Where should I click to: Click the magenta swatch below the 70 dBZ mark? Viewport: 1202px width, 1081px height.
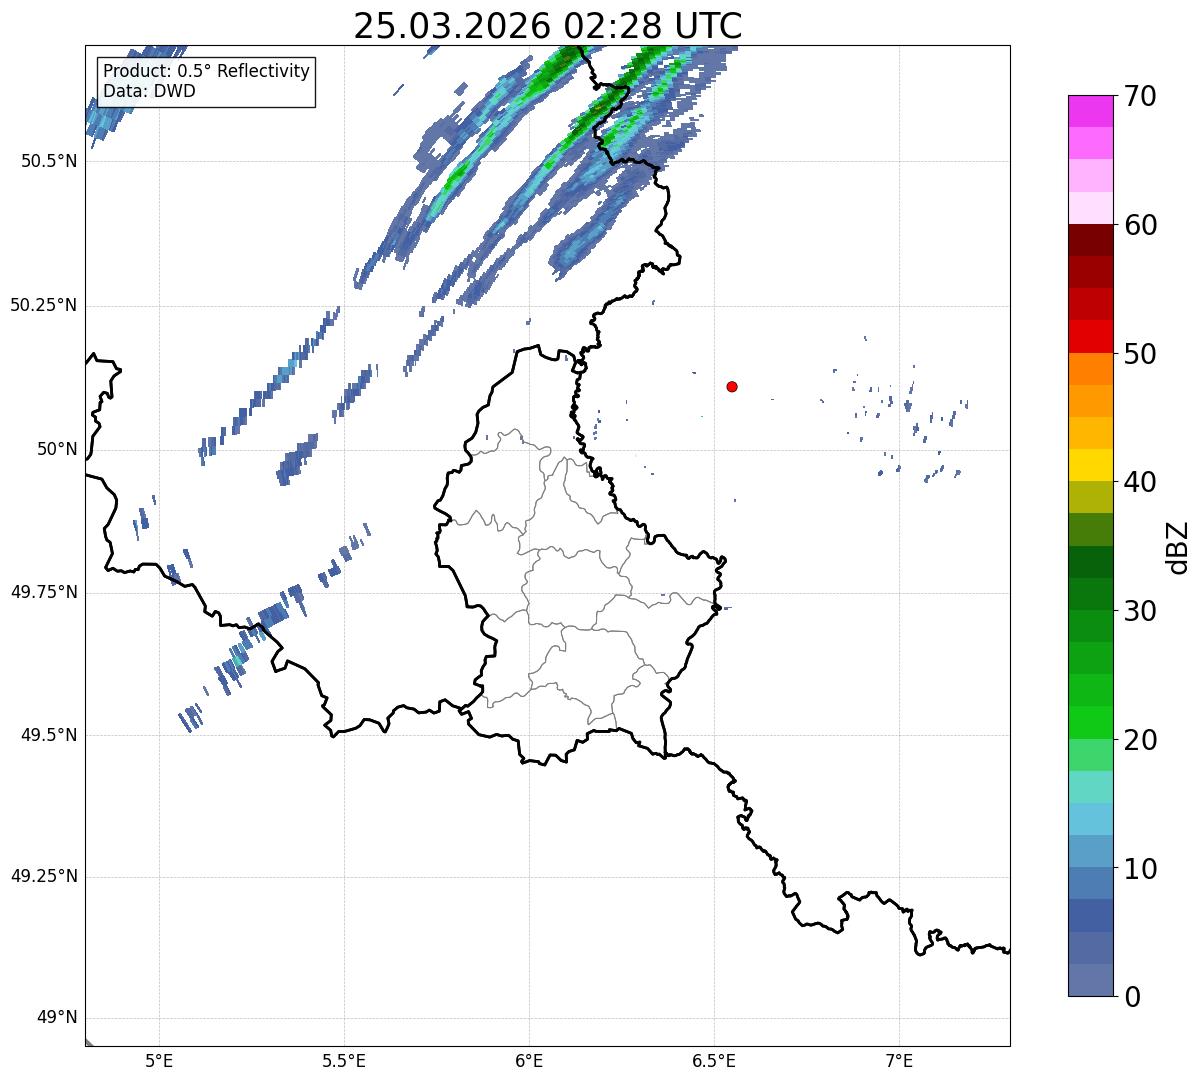1090,111
